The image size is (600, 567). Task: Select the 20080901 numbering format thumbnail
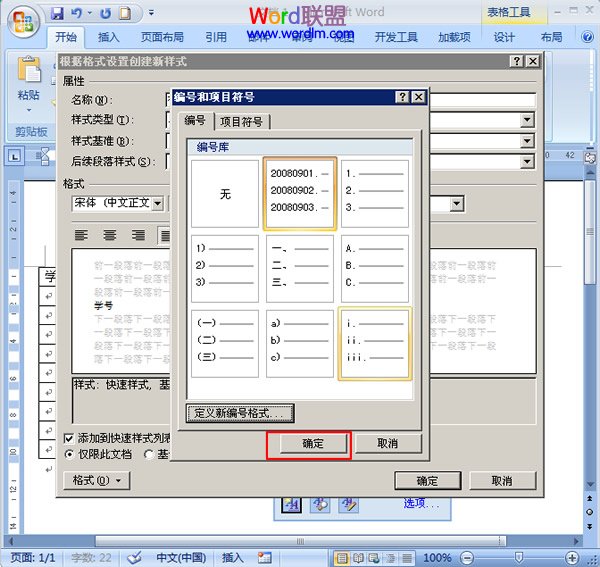pyautogui.click(x=300, y=194)
